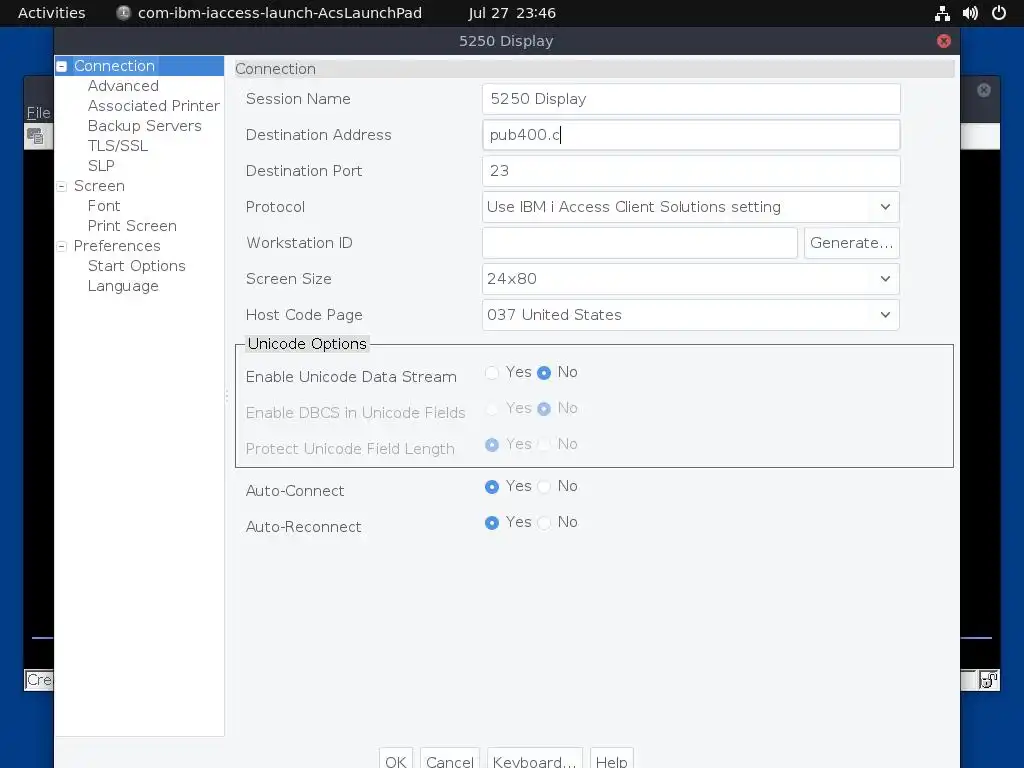The image size is (1024, 768).
Task: Open Associated Printer settings
Action: point(153,106)
